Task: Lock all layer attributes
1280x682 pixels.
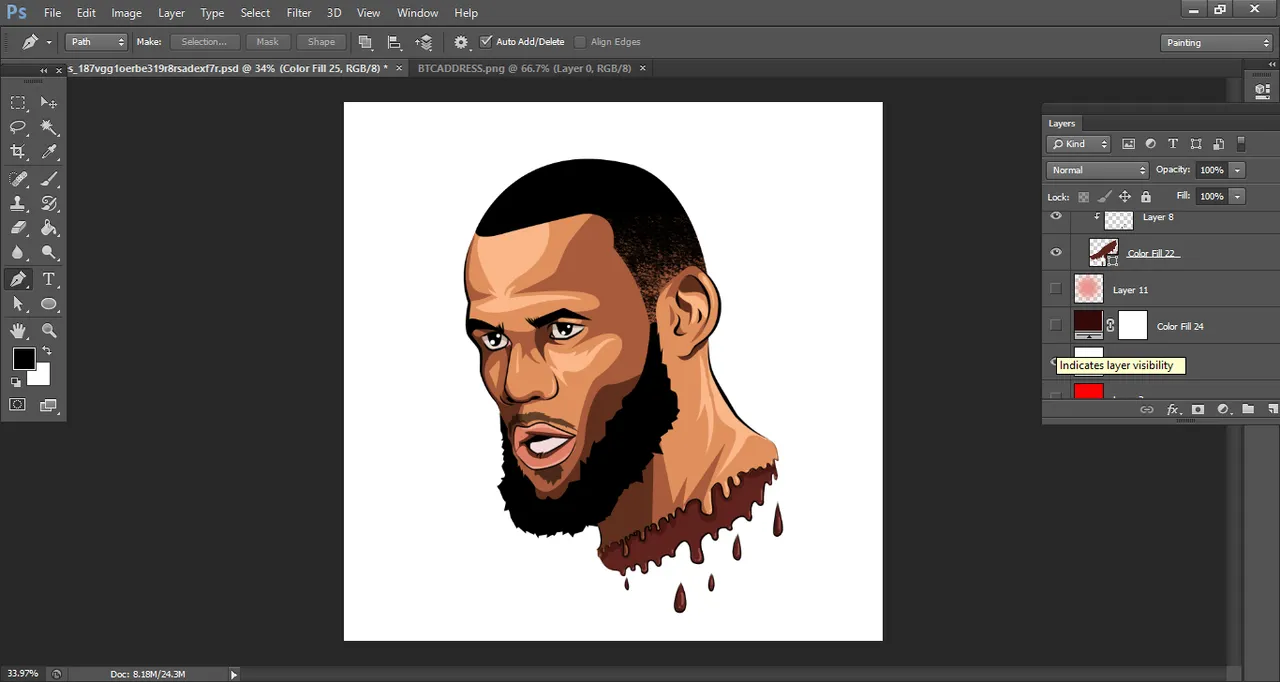Action: click(1146, 197)
